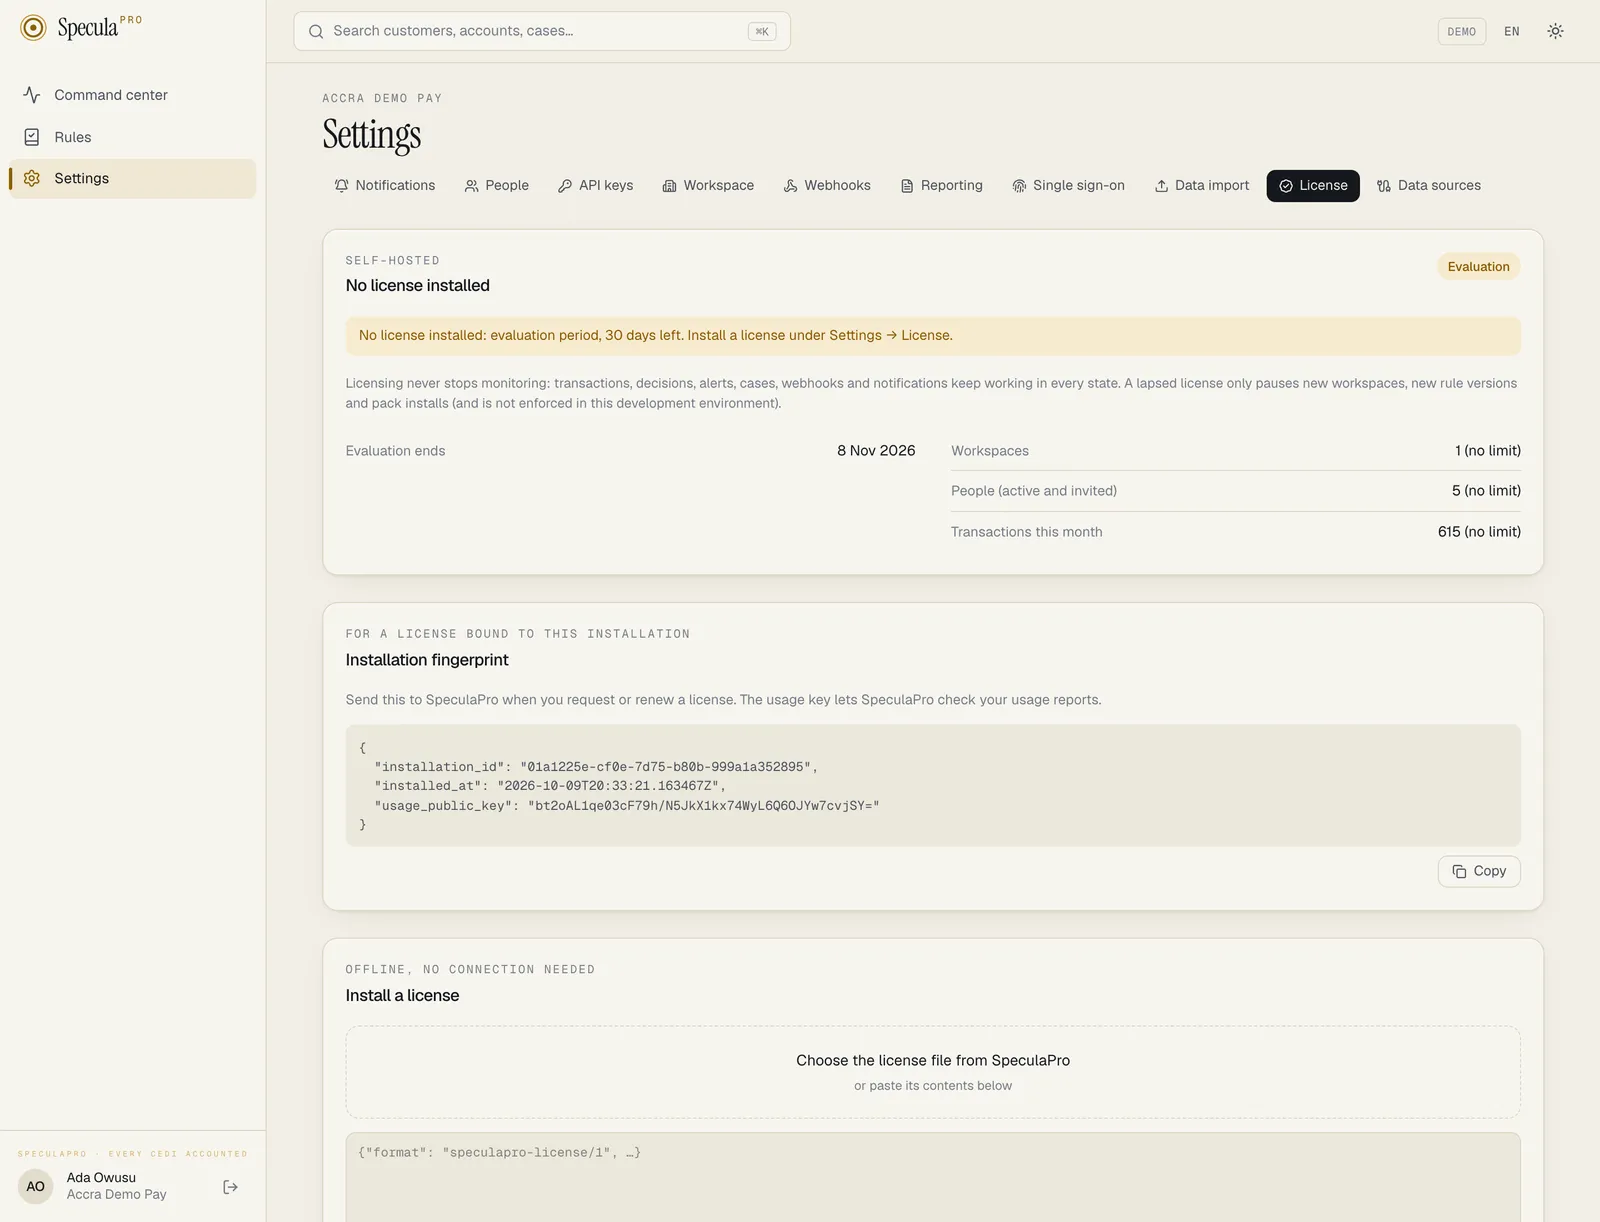The height and width of the screenshot is (1222, 1600).
Task: Go to the Data import tab
Action: (1202, 186)
